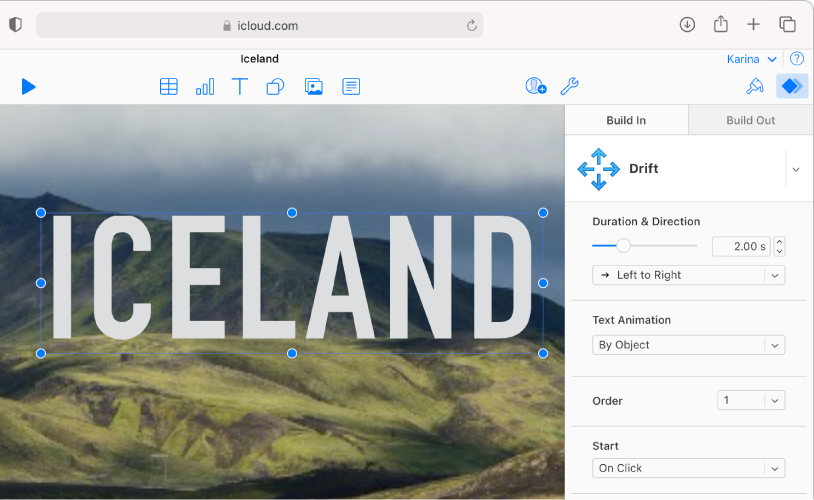Switch to the Build Out tab

[750, 120]
